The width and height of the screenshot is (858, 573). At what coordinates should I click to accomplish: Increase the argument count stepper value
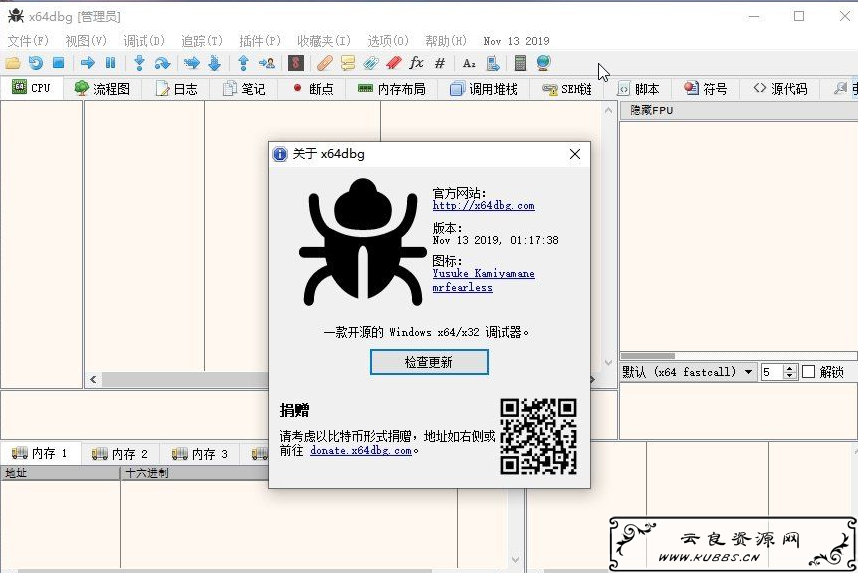[x=789, y=369]
